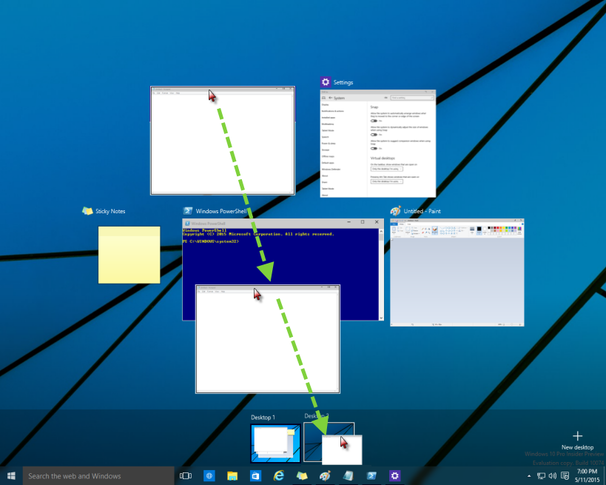Viewport: 606px width, 485px height.
Task: Select the purple Settings gear taskbar icon
Action: click(x=395, y=476)
